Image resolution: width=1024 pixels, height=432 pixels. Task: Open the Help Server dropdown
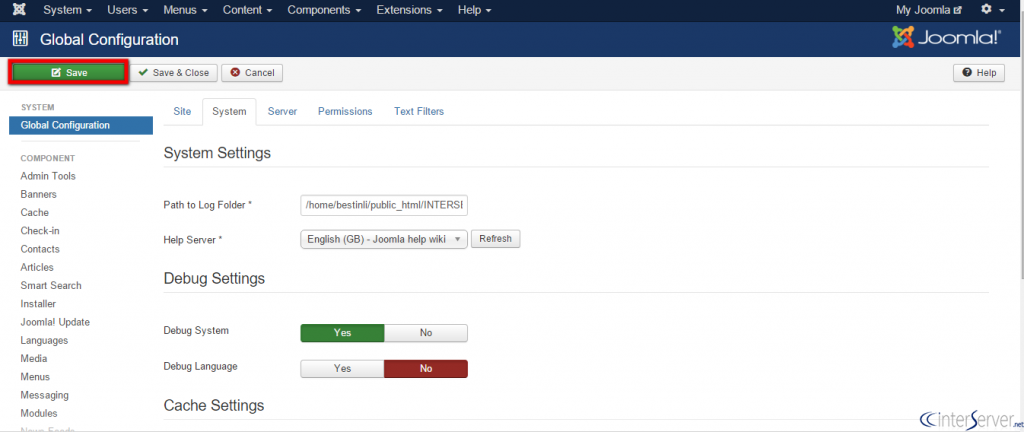[x=384, y=239]
